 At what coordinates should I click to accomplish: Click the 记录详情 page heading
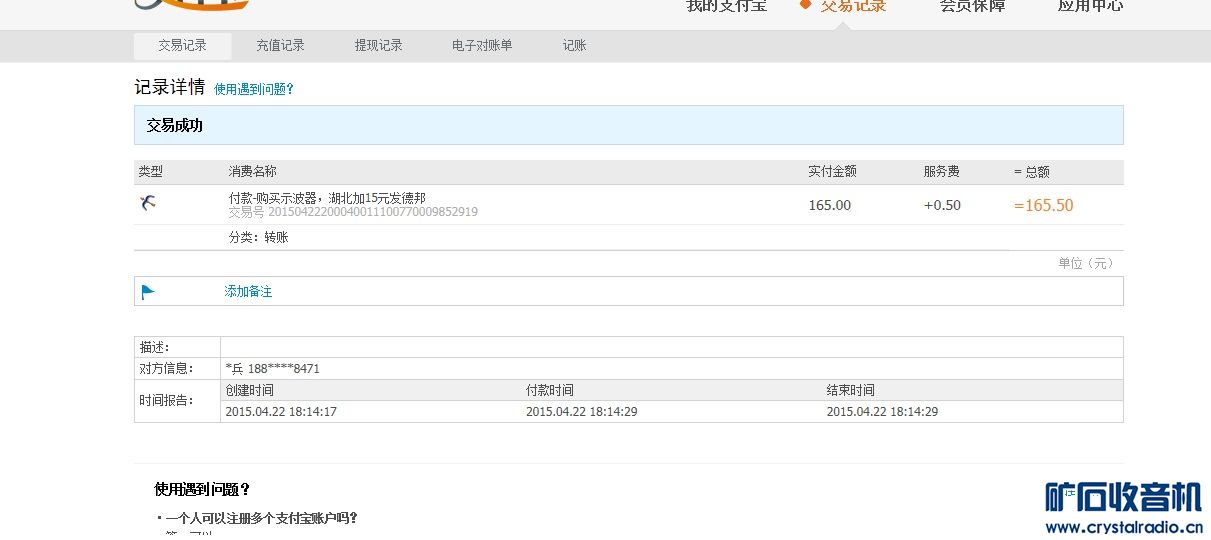coord(170,87)
